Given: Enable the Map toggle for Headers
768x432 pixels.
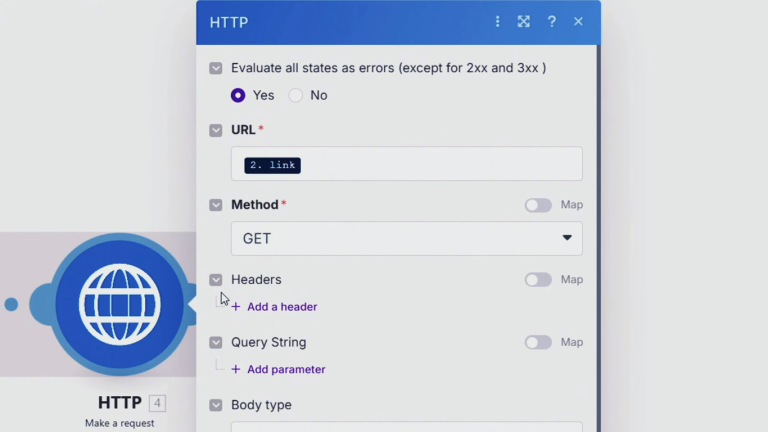Looking at the screenshot, I should 538,280.
